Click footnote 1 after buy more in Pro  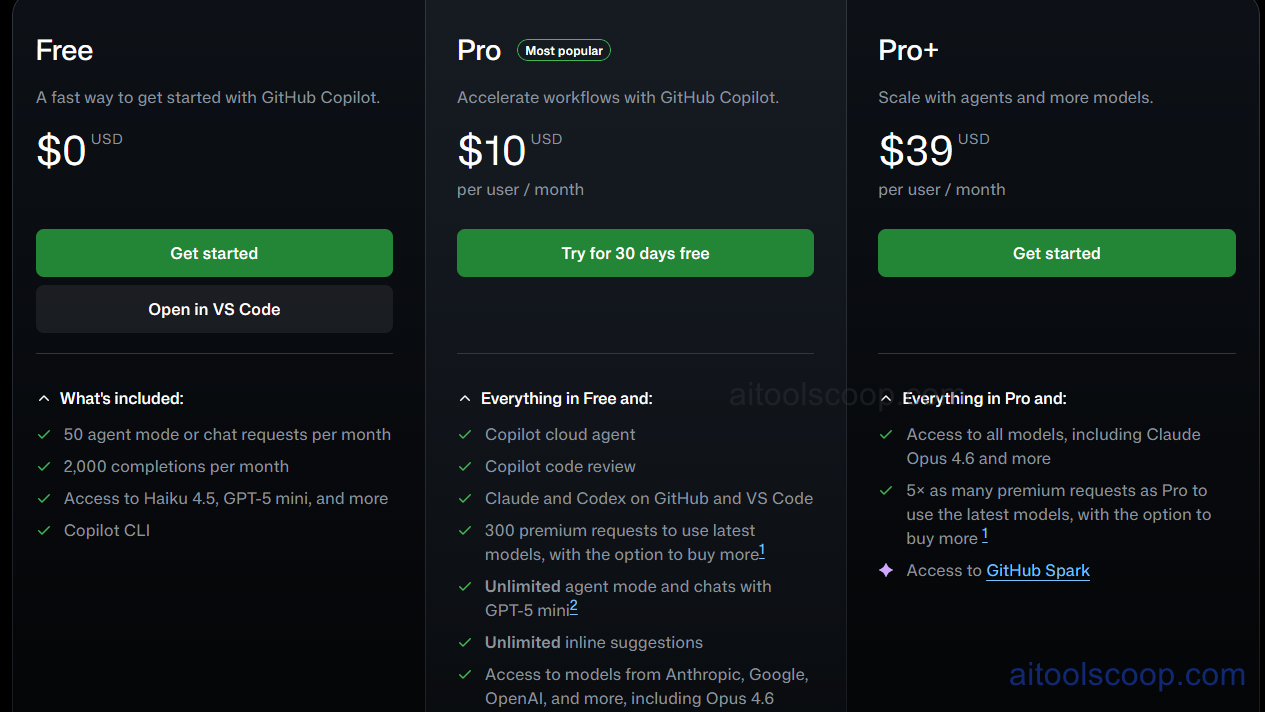tap(762, 549)
